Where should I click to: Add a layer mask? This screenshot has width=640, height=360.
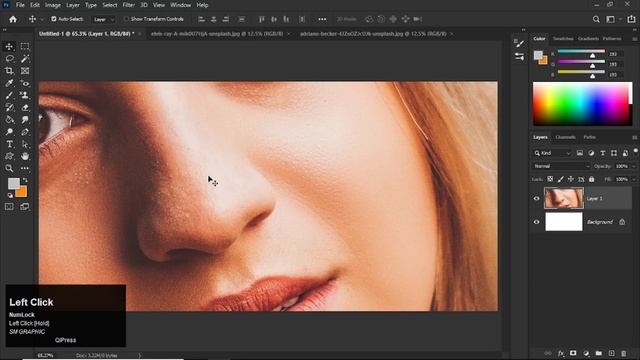point(573,353)
